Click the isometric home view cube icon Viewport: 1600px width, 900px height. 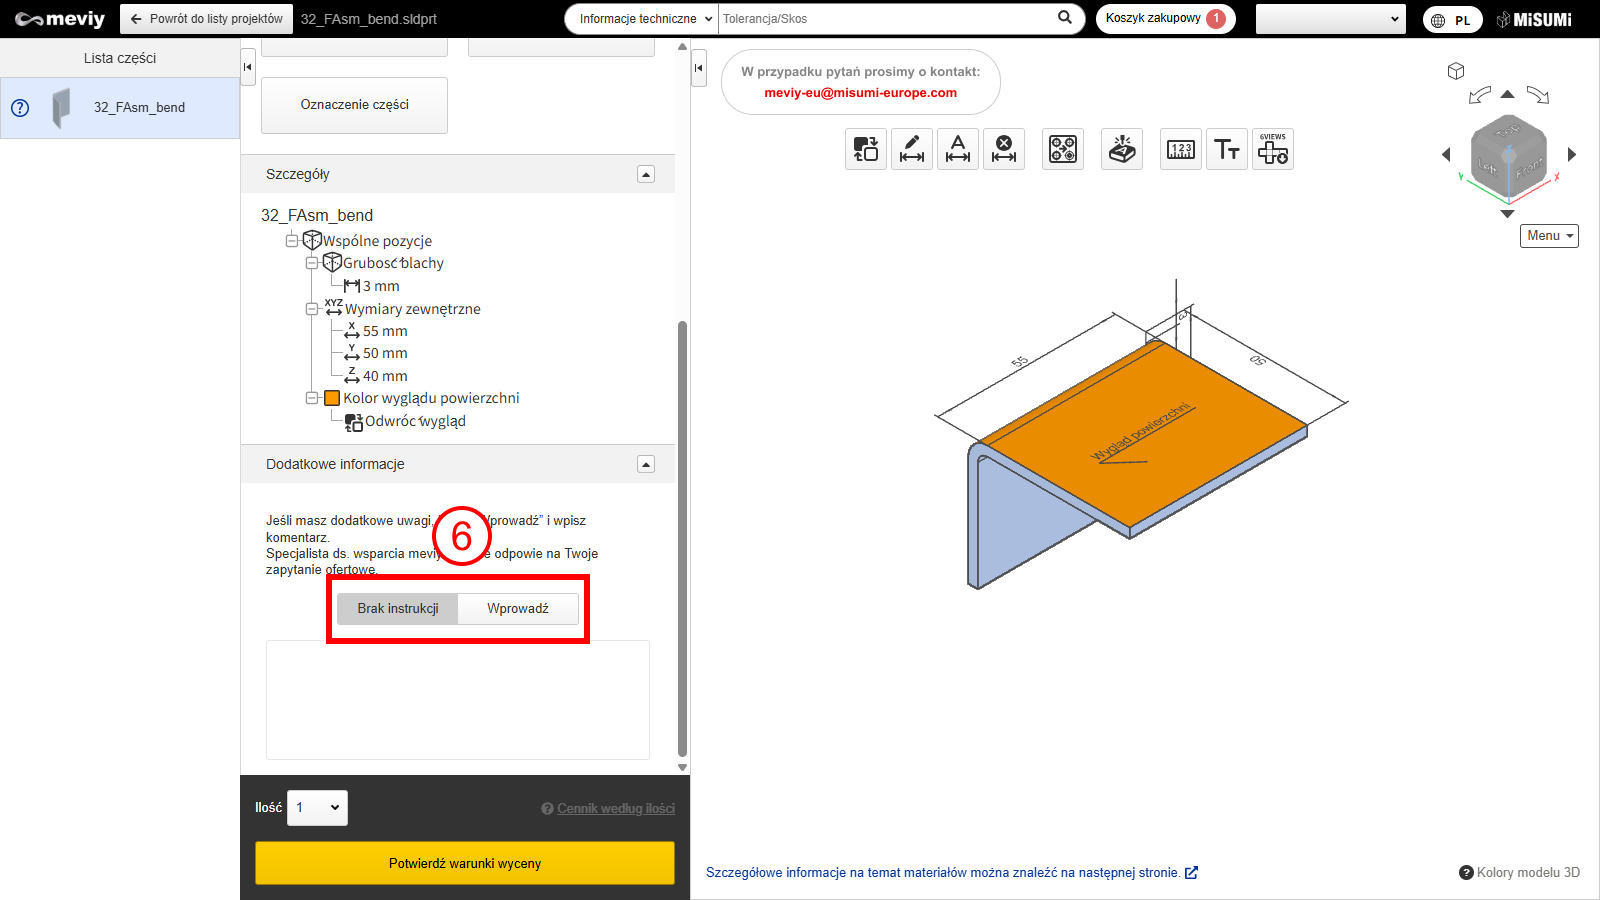click(x=1456, y=71)
